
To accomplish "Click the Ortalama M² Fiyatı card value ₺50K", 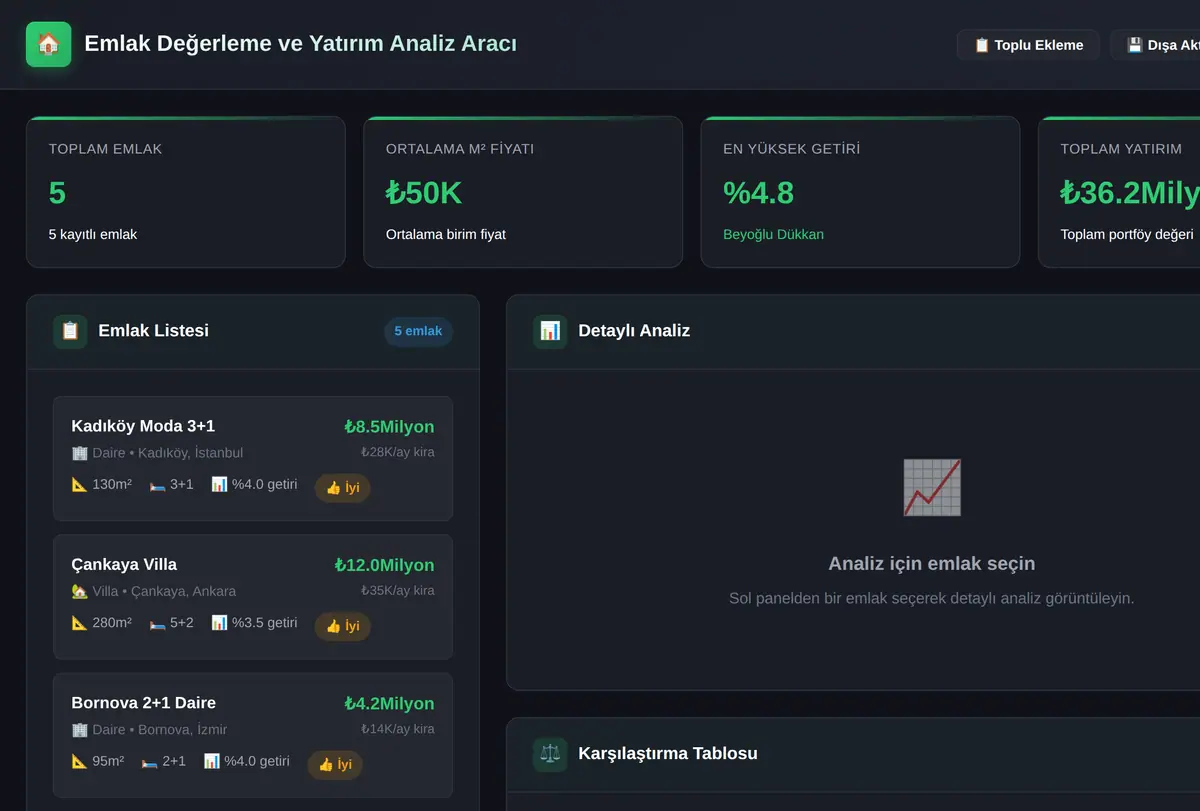I will pos(424,193).
